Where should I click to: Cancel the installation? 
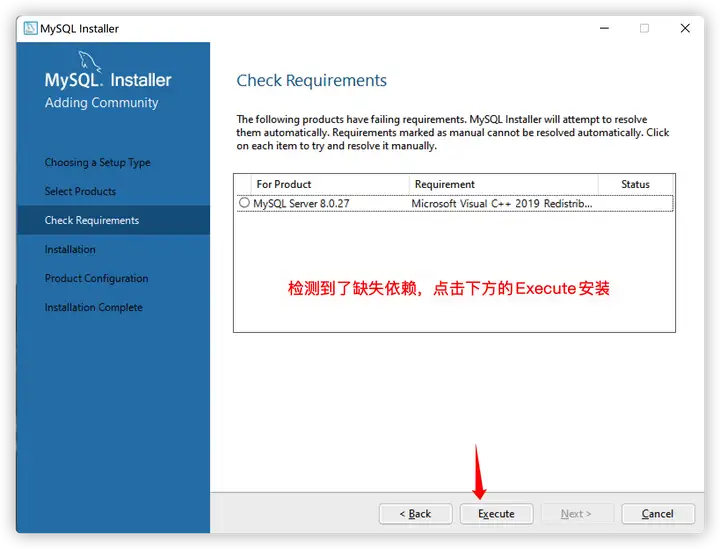(658, 514)
